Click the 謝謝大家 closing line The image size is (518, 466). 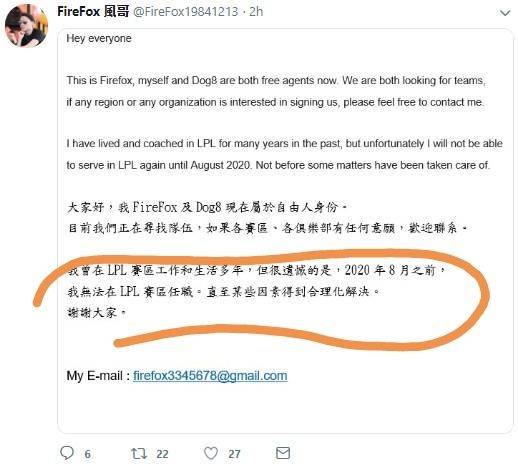(96, 312)
